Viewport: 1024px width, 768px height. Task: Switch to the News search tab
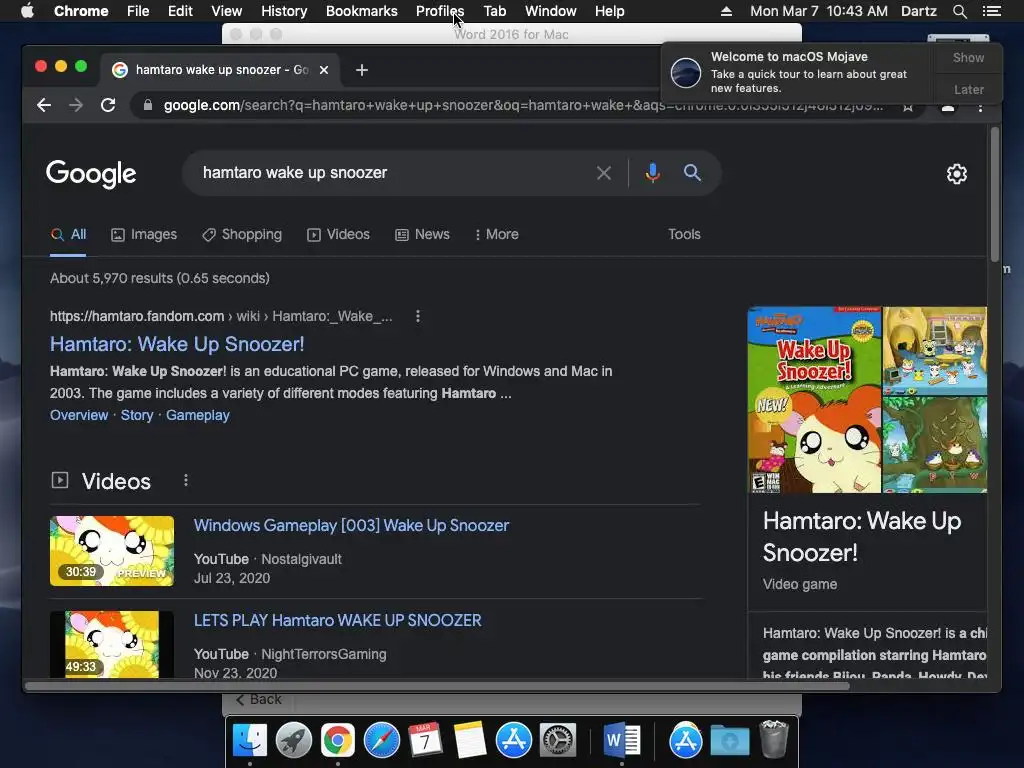point(422,234)
